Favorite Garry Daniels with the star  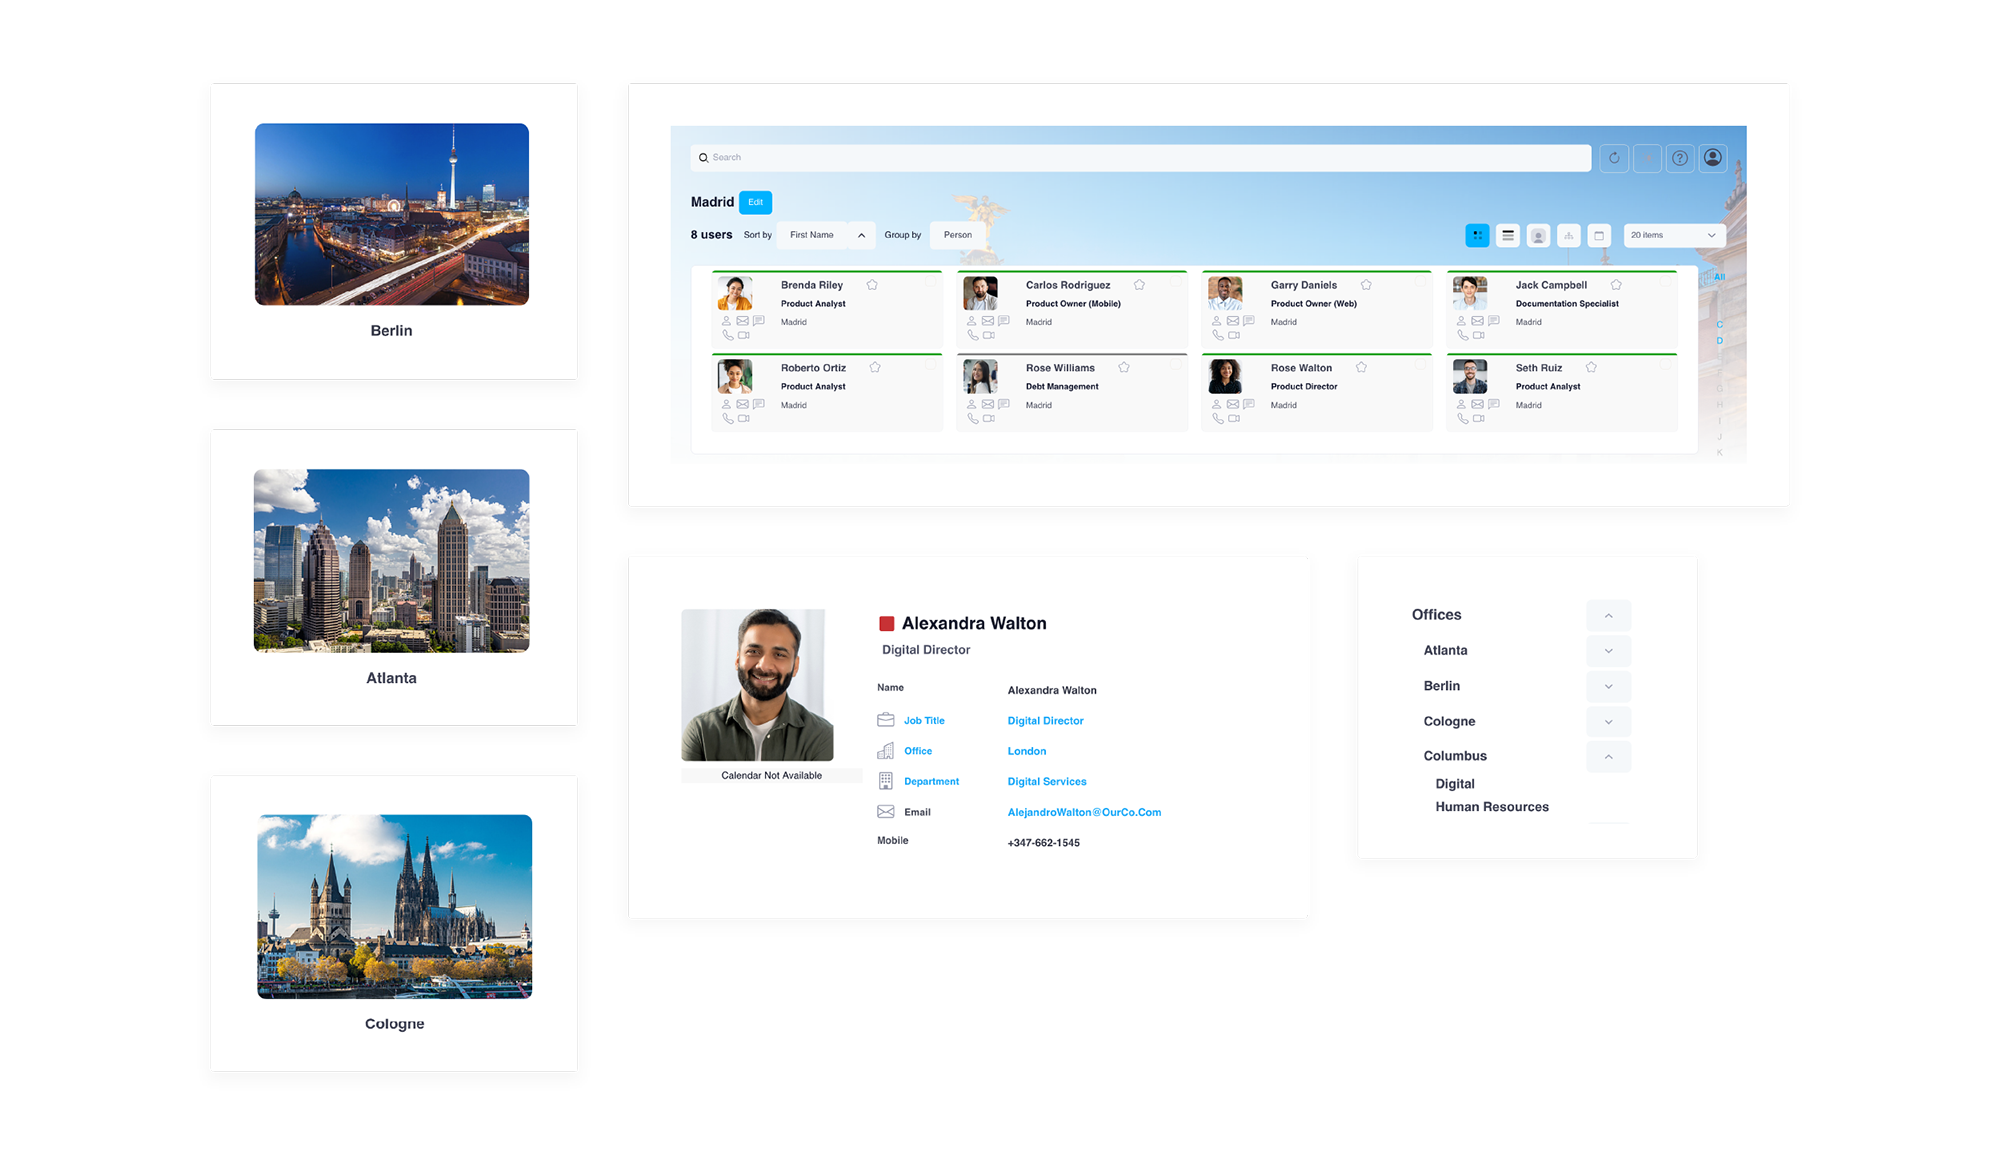1366,285
